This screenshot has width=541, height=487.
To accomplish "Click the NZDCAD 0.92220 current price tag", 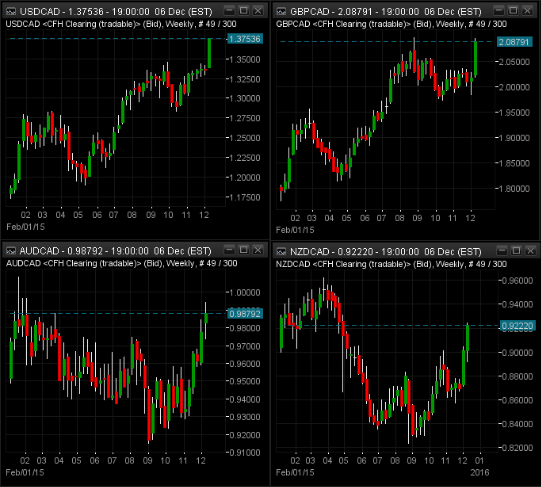I will click(x=518, y=326).
